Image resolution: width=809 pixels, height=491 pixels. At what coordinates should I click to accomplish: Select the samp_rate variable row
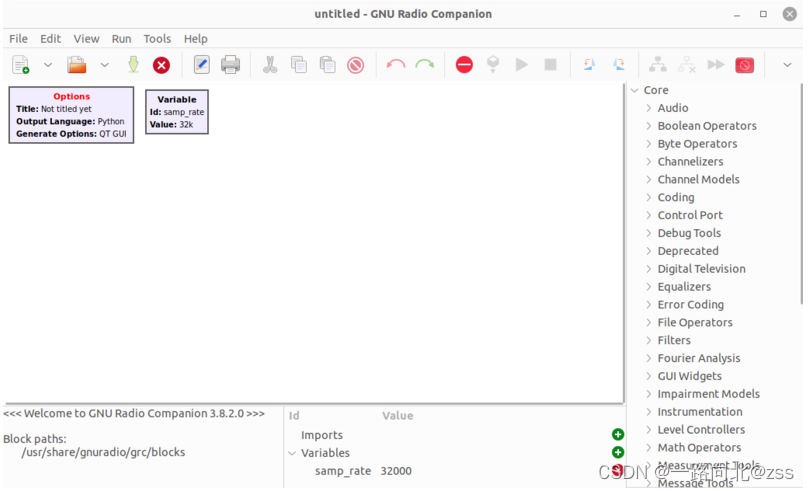[455, 471]
